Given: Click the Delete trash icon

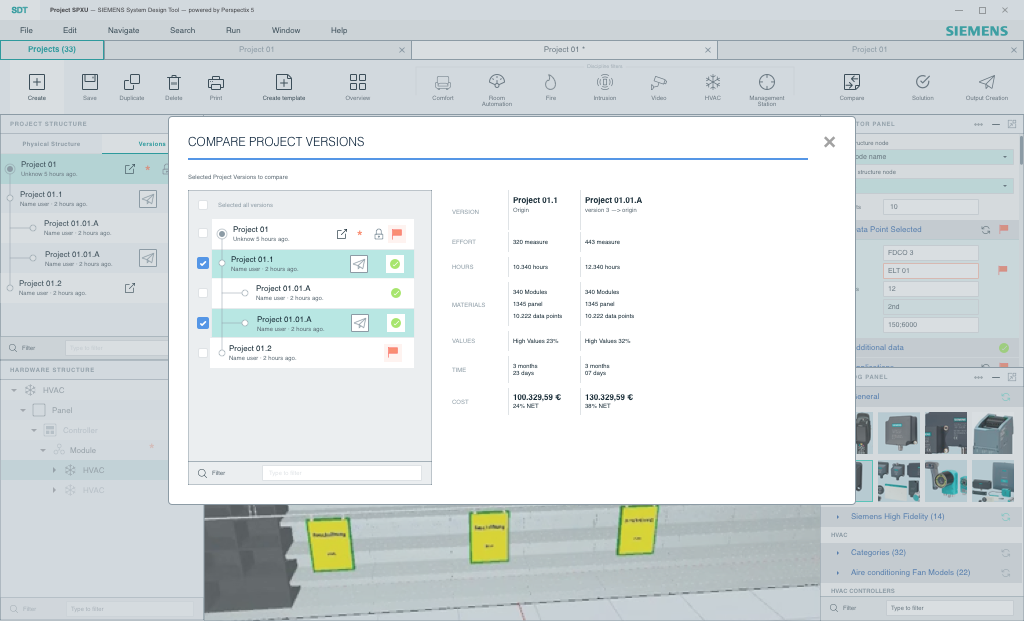Looking at the screenshot, I should [x=174, y=82].
